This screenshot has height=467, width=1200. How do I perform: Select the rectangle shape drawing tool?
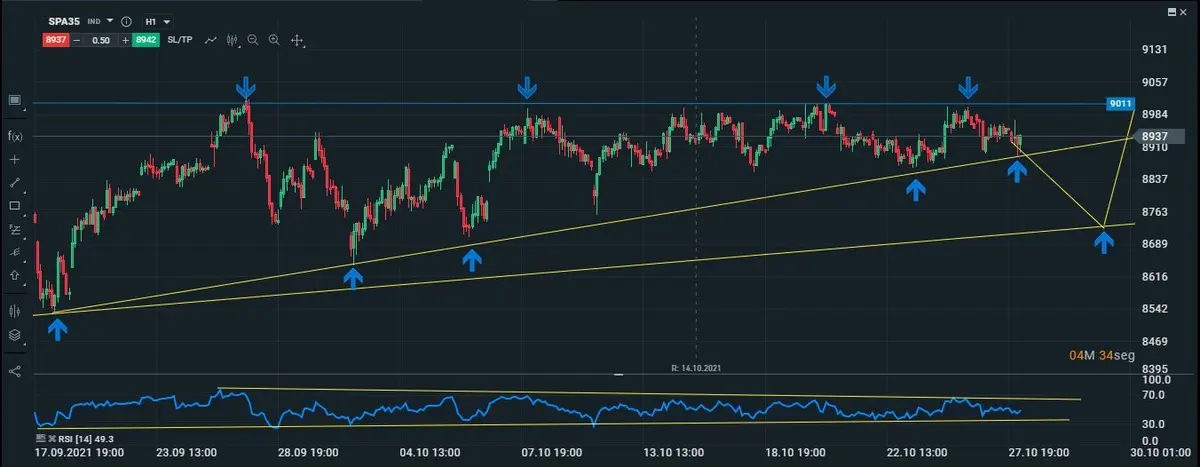(x=15, y=206)
